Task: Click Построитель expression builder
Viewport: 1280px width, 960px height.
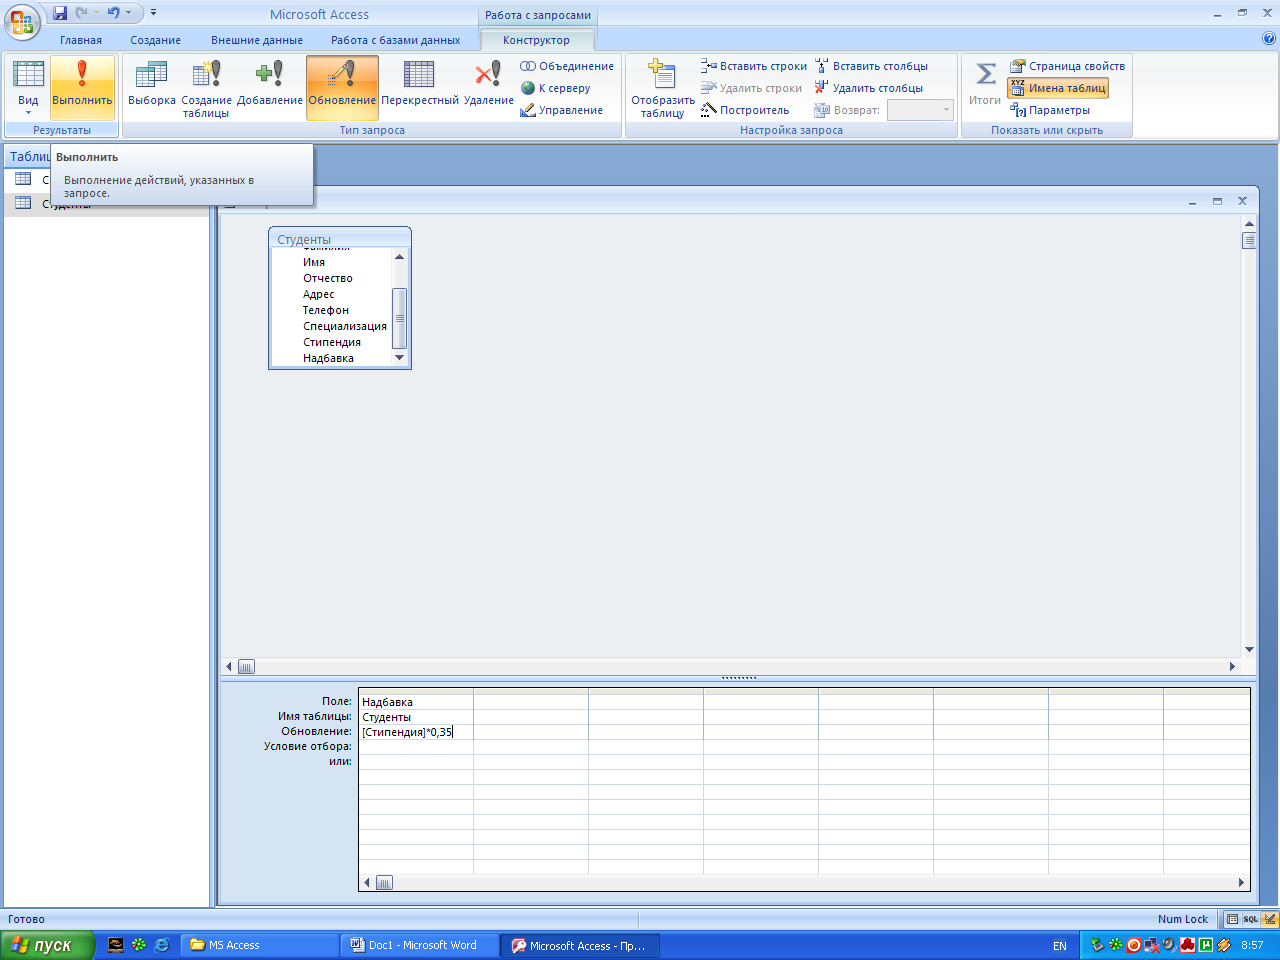Action: (x=745, y=110)
